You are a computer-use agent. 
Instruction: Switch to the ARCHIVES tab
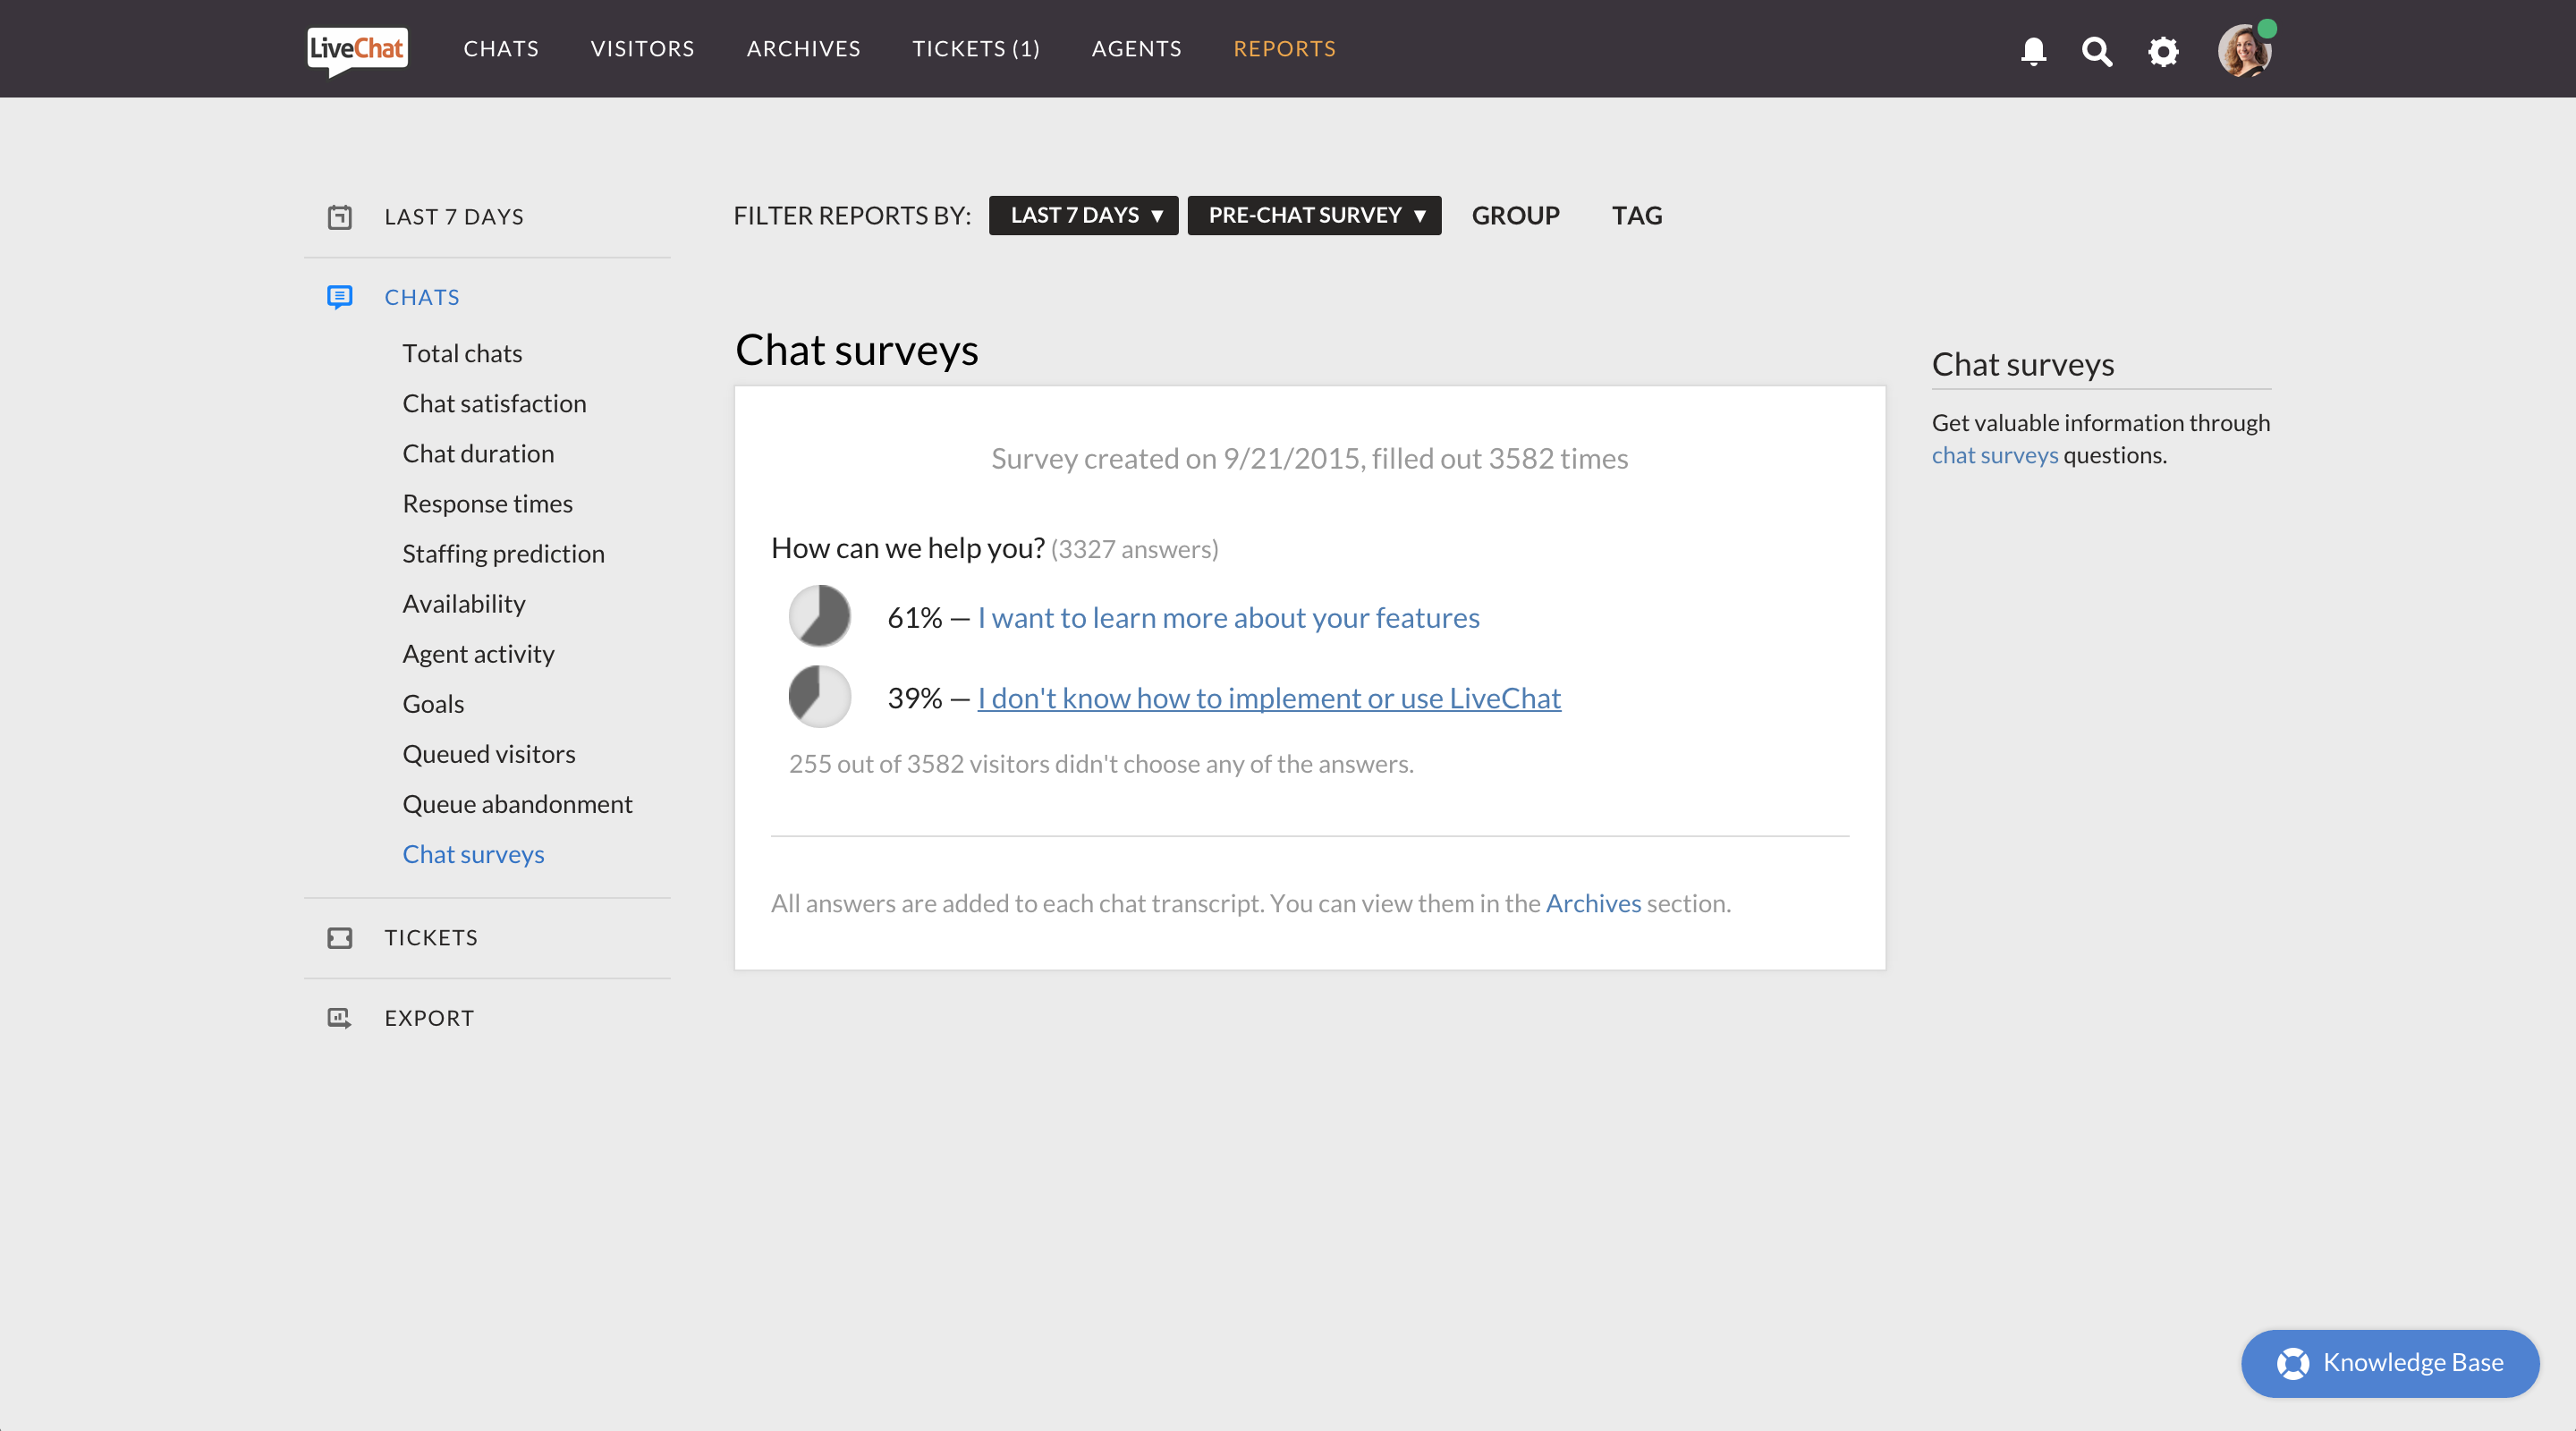pos(803,48)
